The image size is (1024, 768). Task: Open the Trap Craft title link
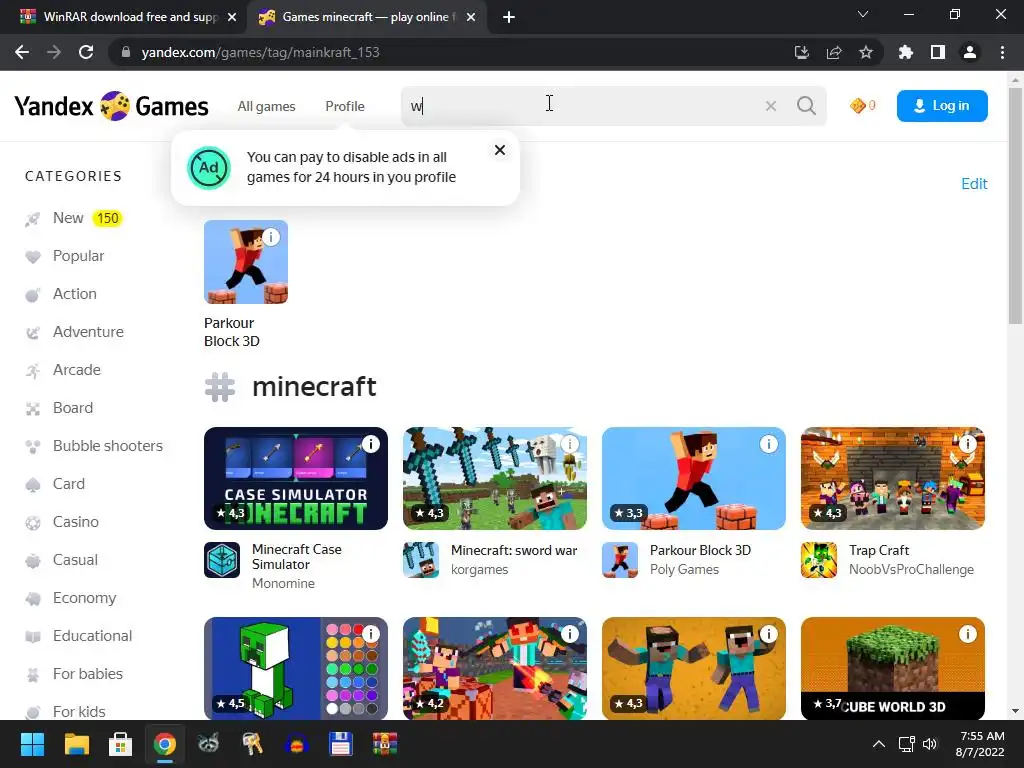(879, 550)
